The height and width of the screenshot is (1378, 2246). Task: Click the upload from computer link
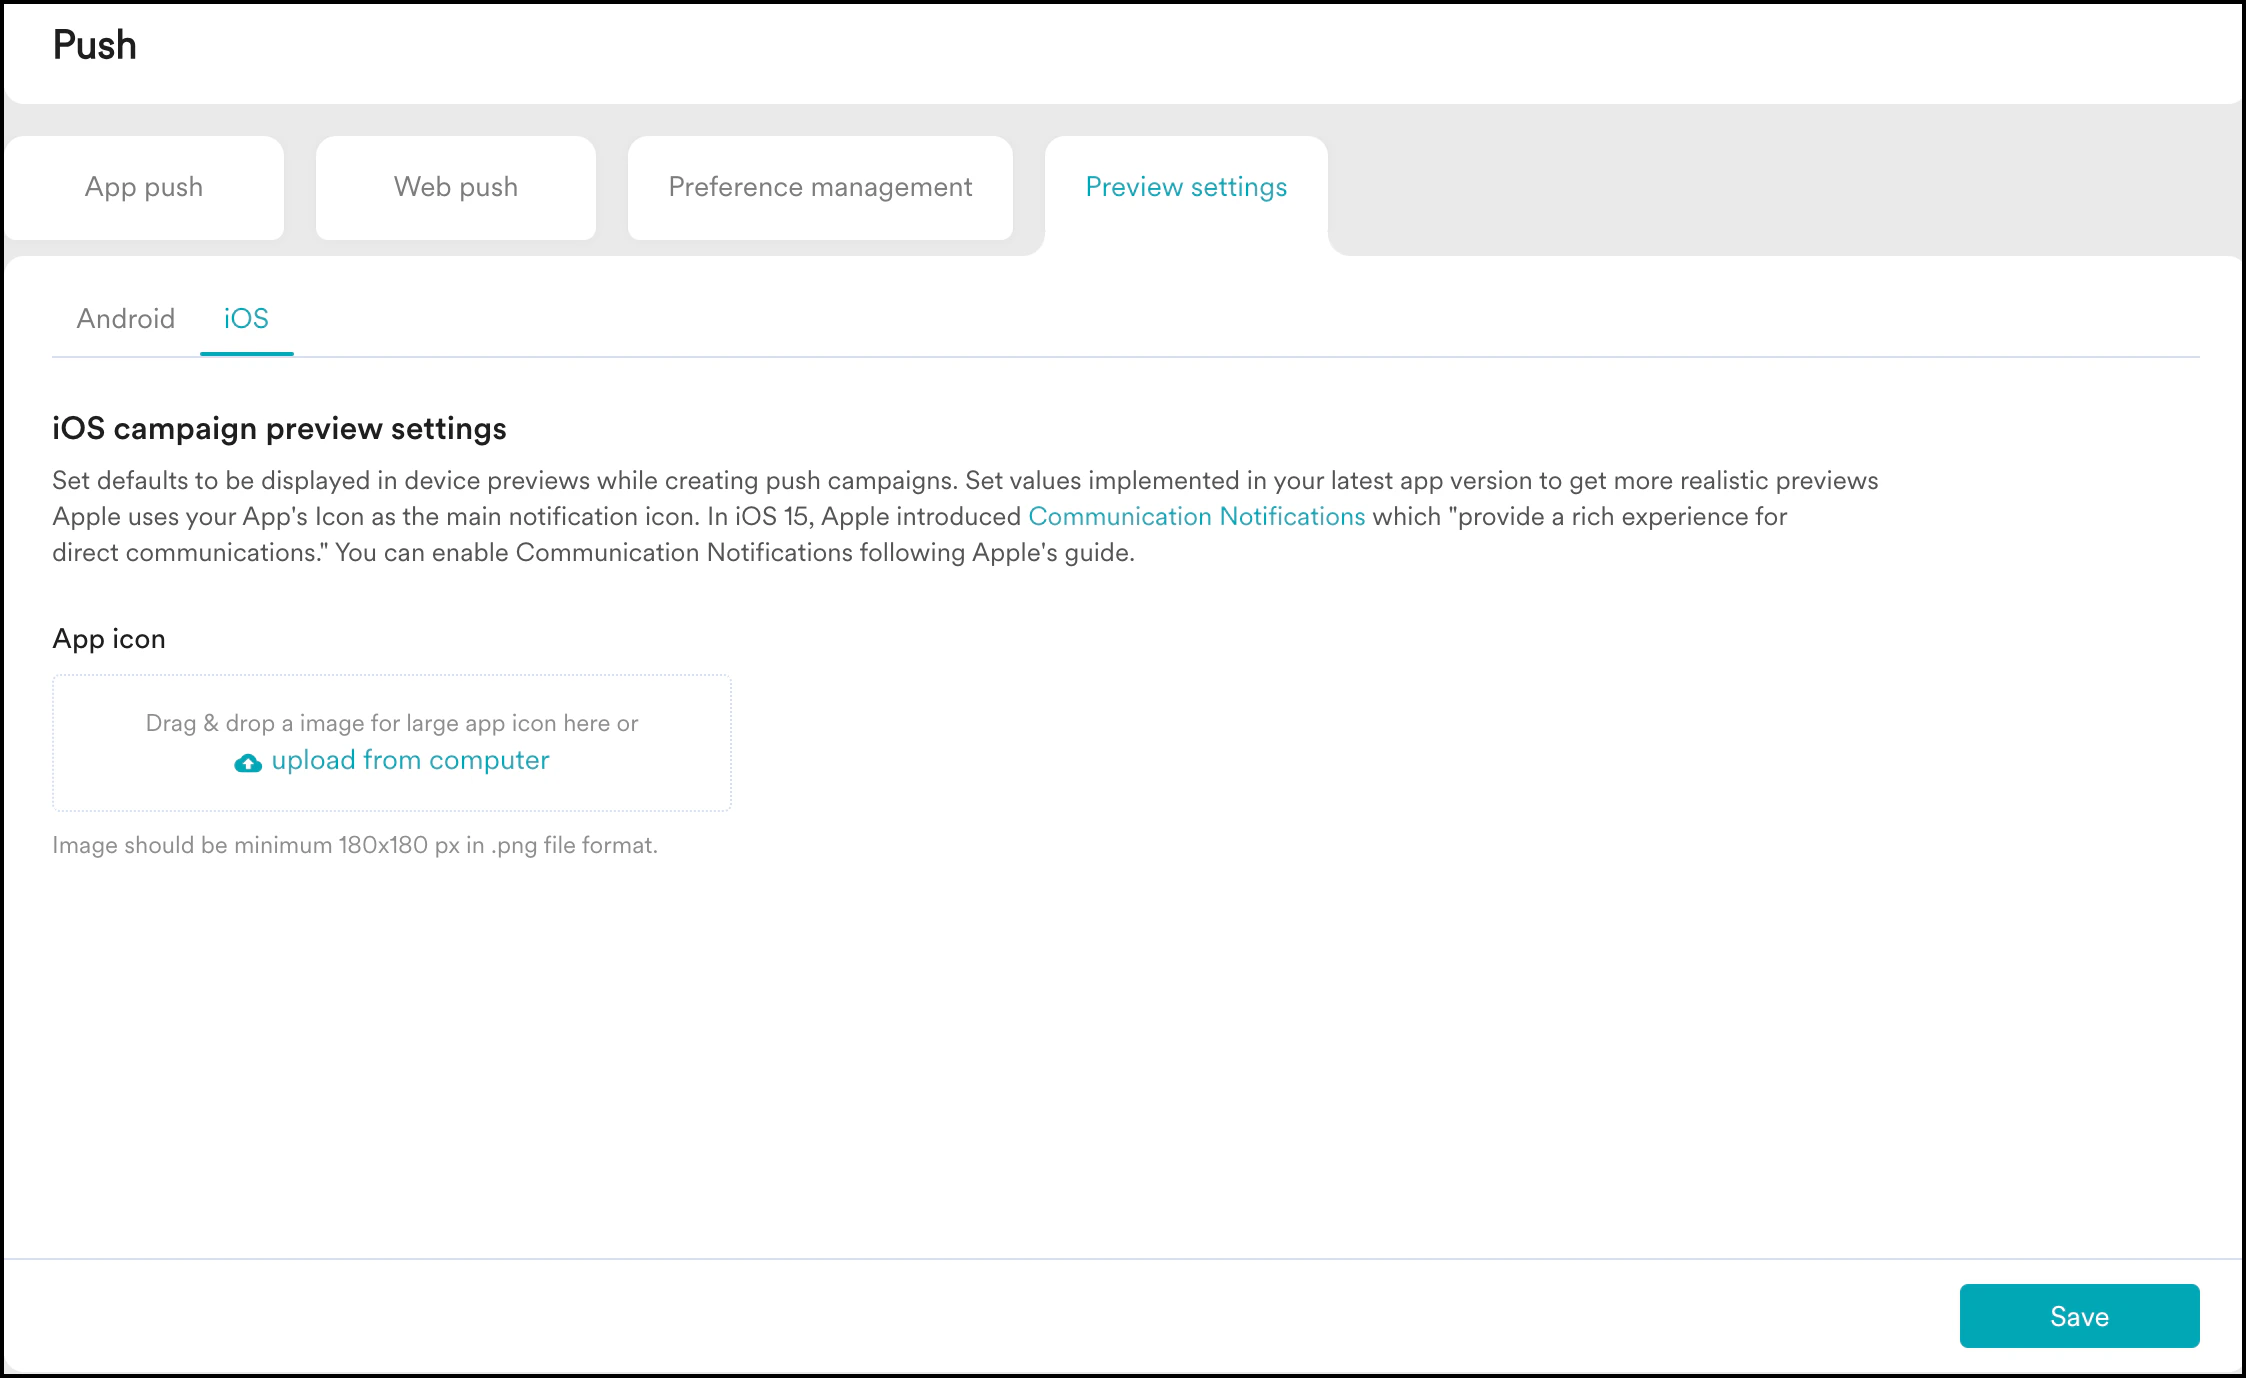(x=410, y=761)
